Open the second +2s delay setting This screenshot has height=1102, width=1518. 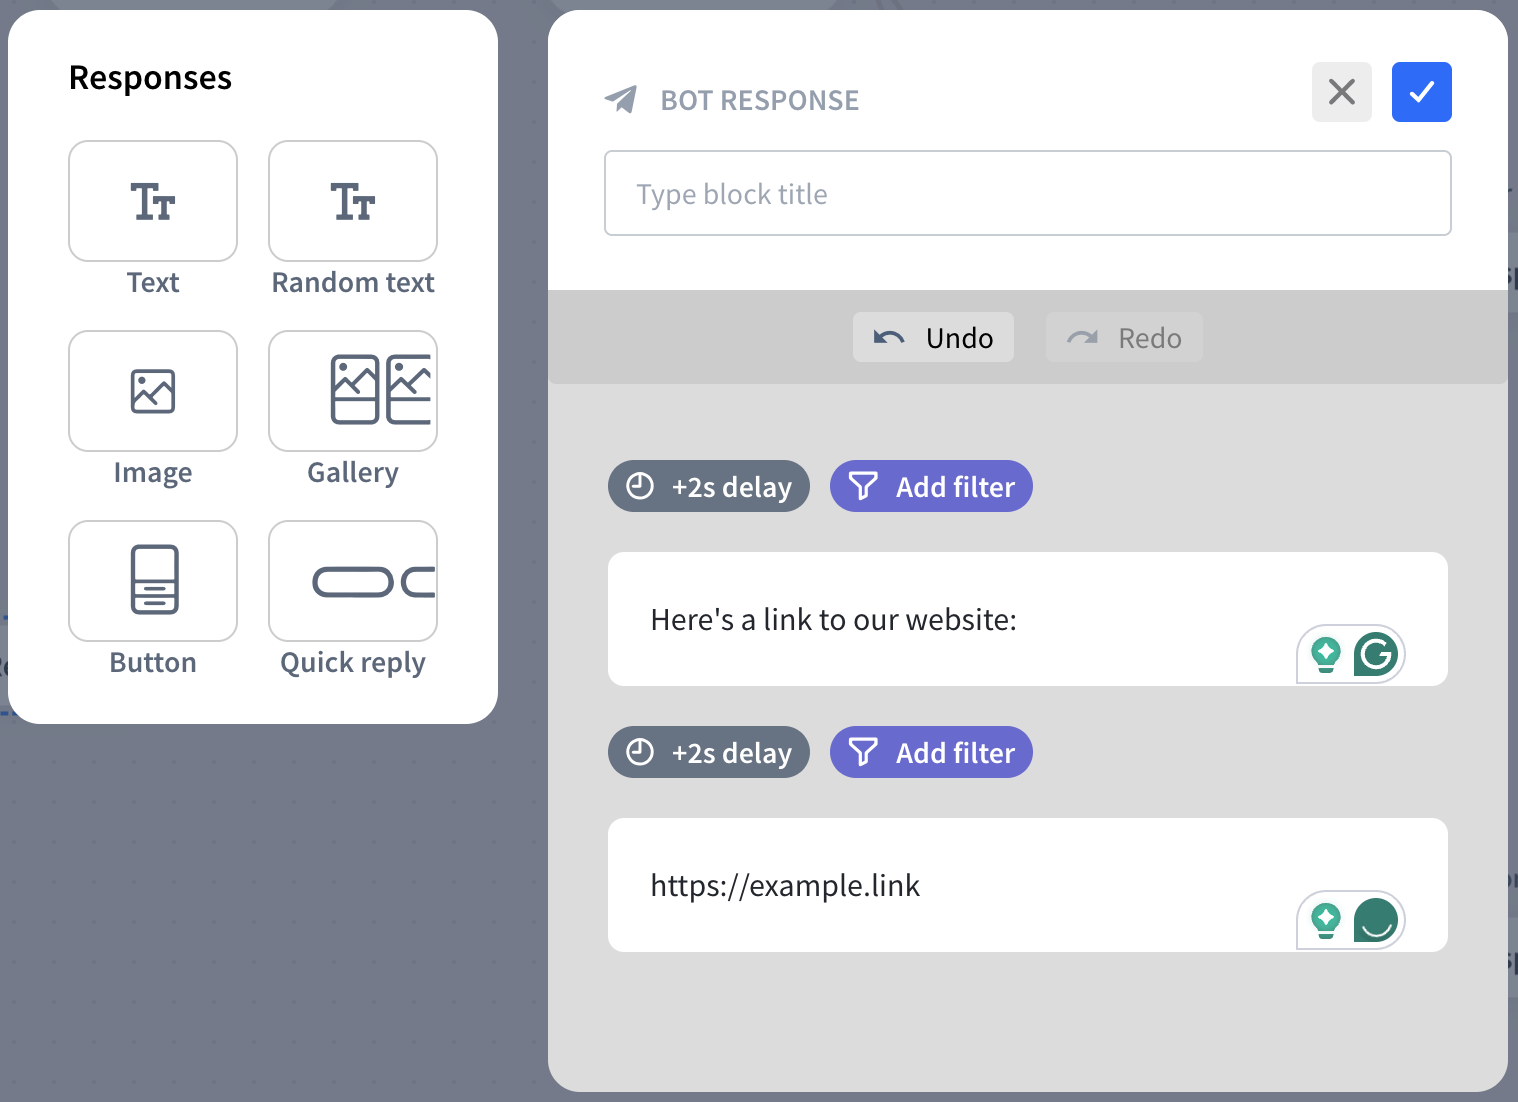point(709,753)
